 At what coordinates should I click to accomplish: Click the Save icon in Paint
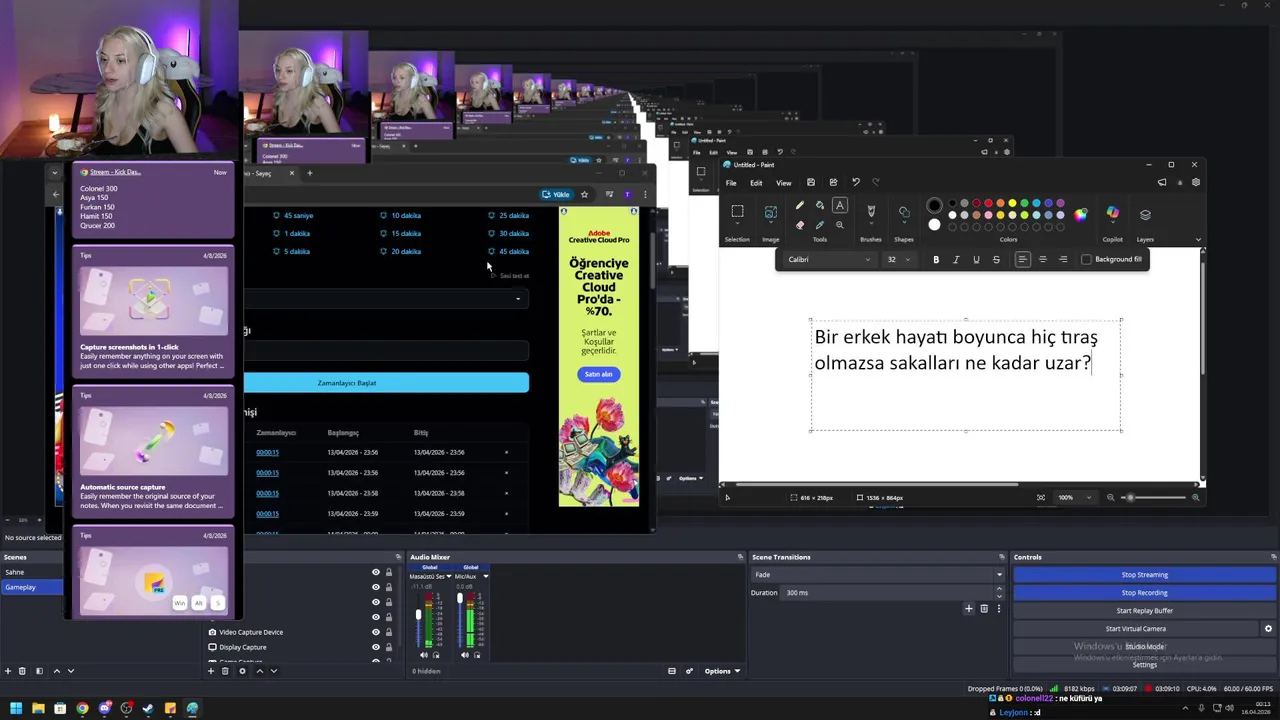click(x=811, y=182)
